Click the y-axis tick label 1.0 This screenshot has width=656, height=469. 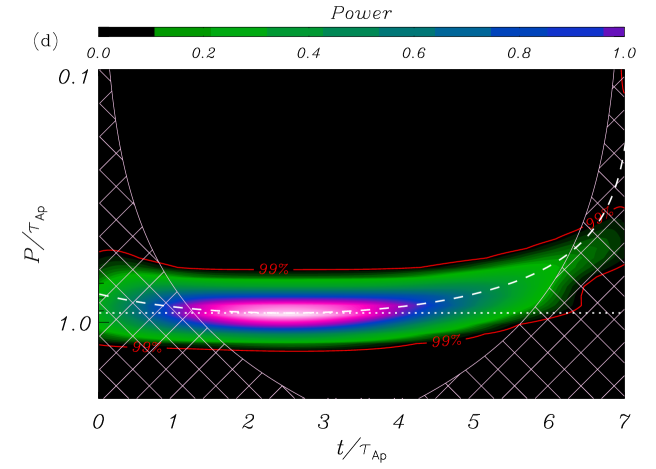click(x=75, y=324)
